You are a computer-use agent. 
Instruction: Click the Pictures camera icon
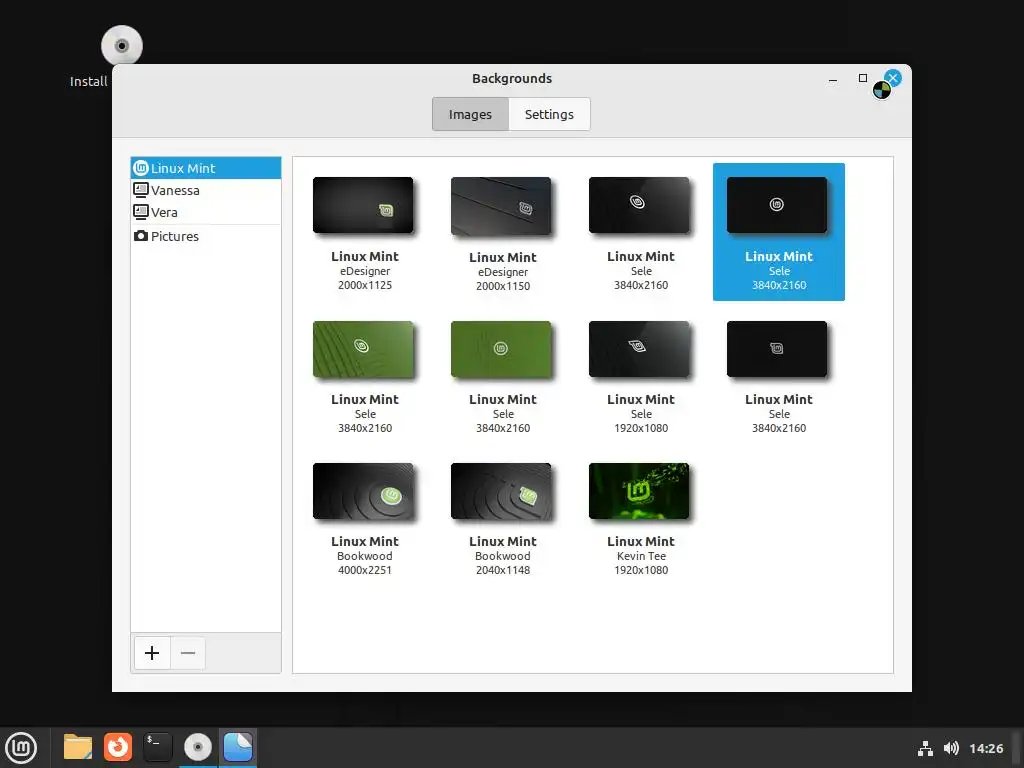click(141, 236)
